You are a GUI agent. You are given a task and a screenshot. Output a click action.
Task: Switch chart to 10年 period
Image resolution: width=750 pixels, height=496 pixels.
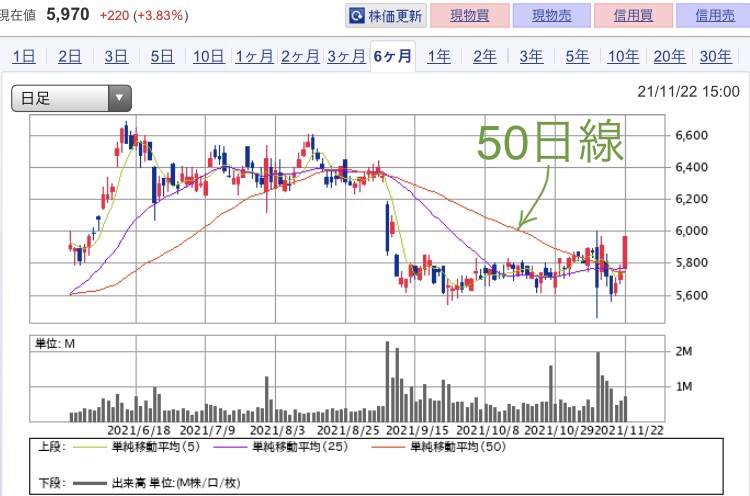[x=623, y=56]
